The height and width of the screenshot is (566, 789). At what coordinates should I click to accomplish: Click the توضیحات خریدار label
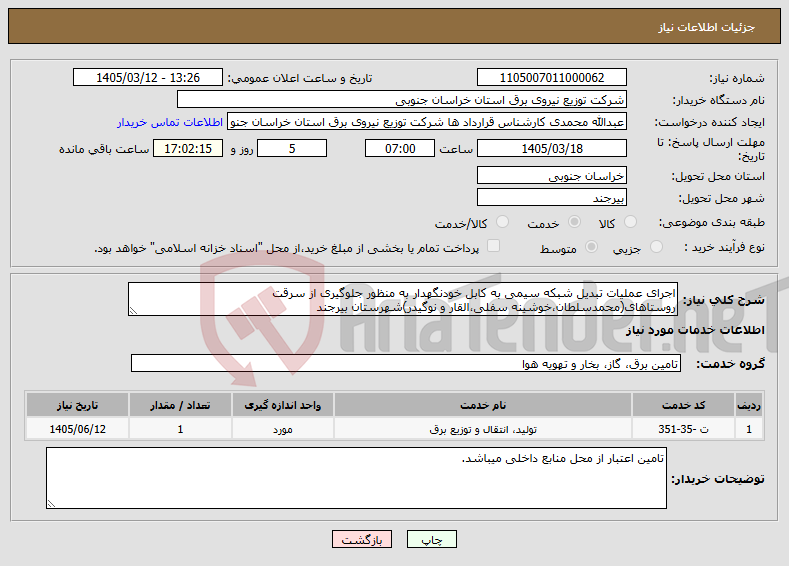click(718, 478)
